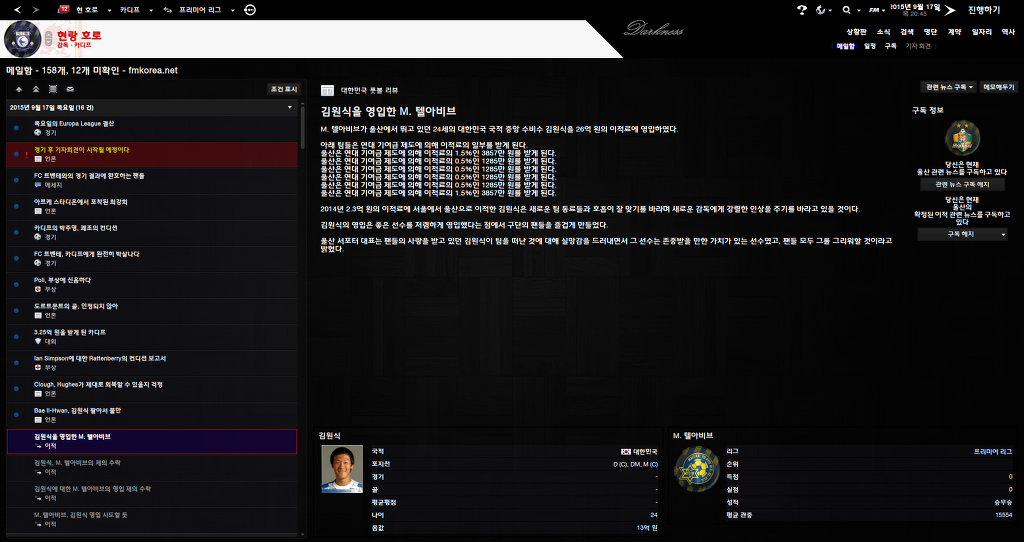The image size is (1024, 542).
Task: Open the 상황판 menu
Action: click(x=856, y=31)
